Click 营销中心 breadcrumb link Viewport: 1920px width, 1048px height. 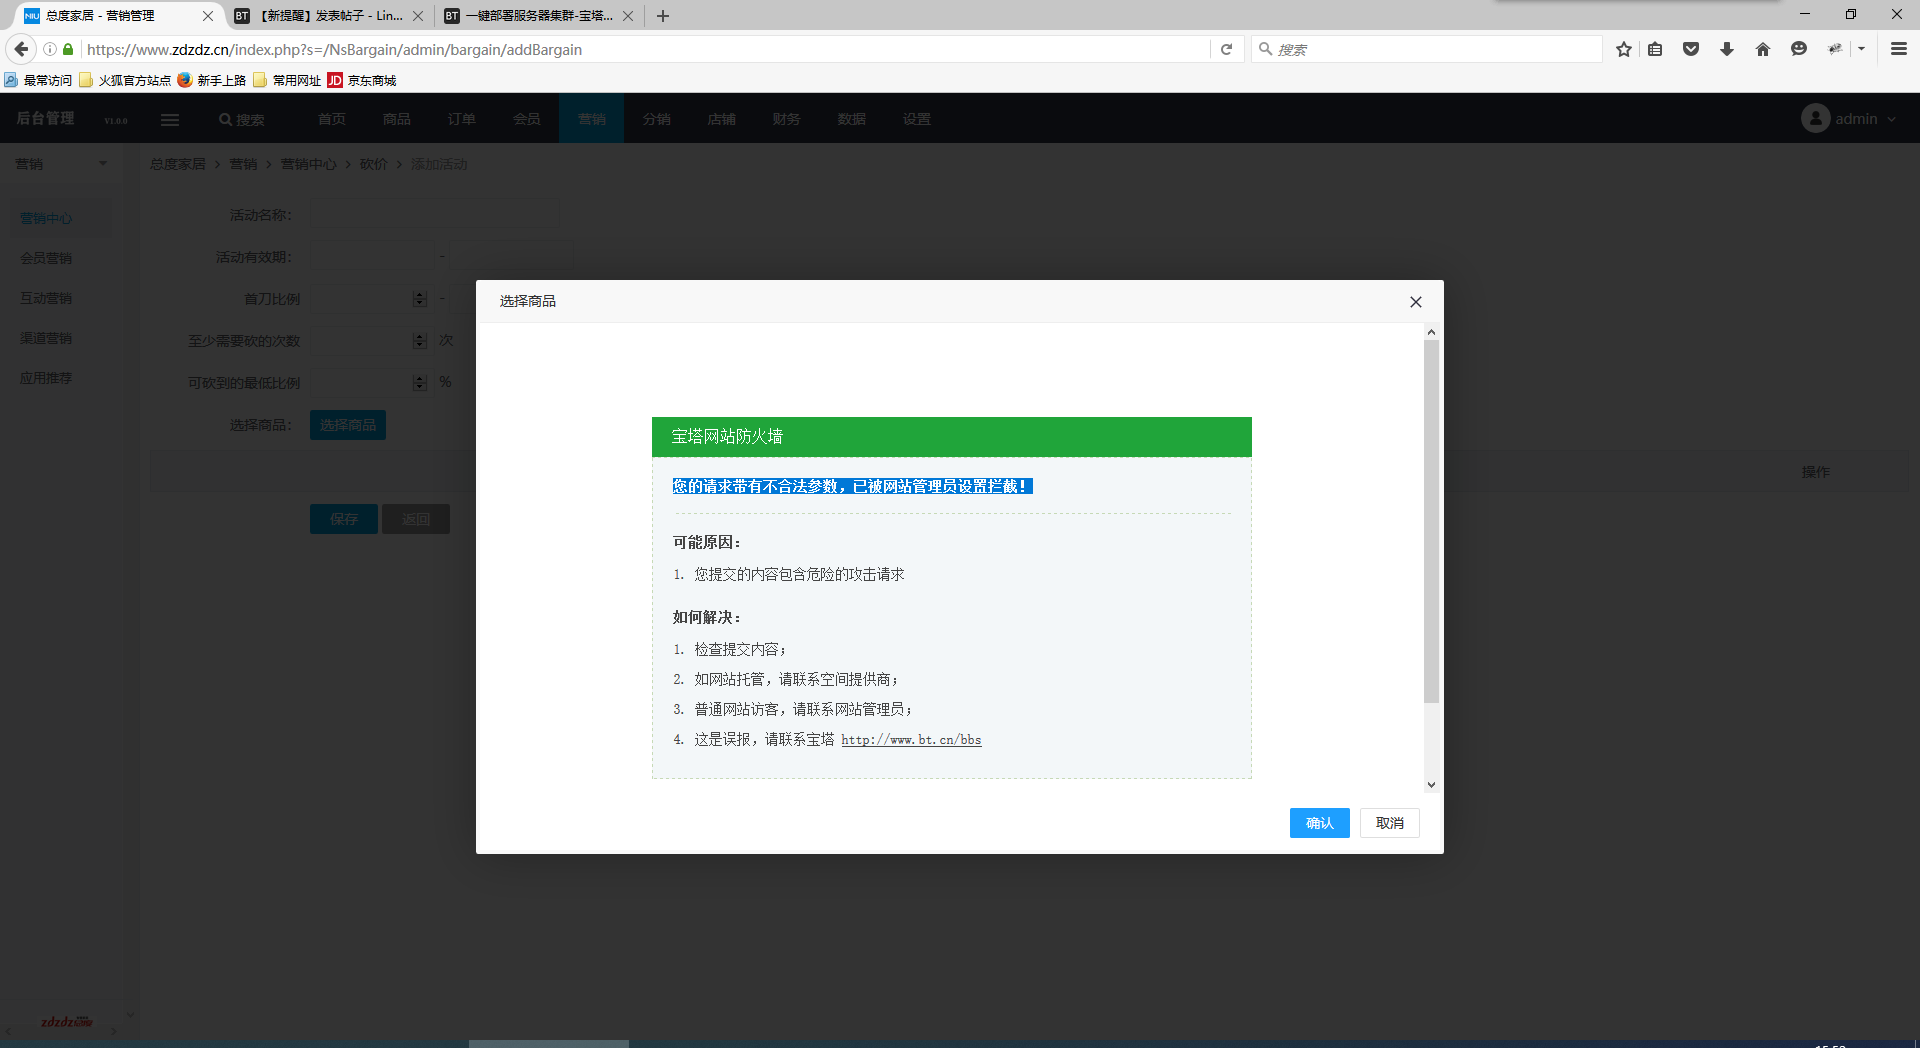coord(309,164)
